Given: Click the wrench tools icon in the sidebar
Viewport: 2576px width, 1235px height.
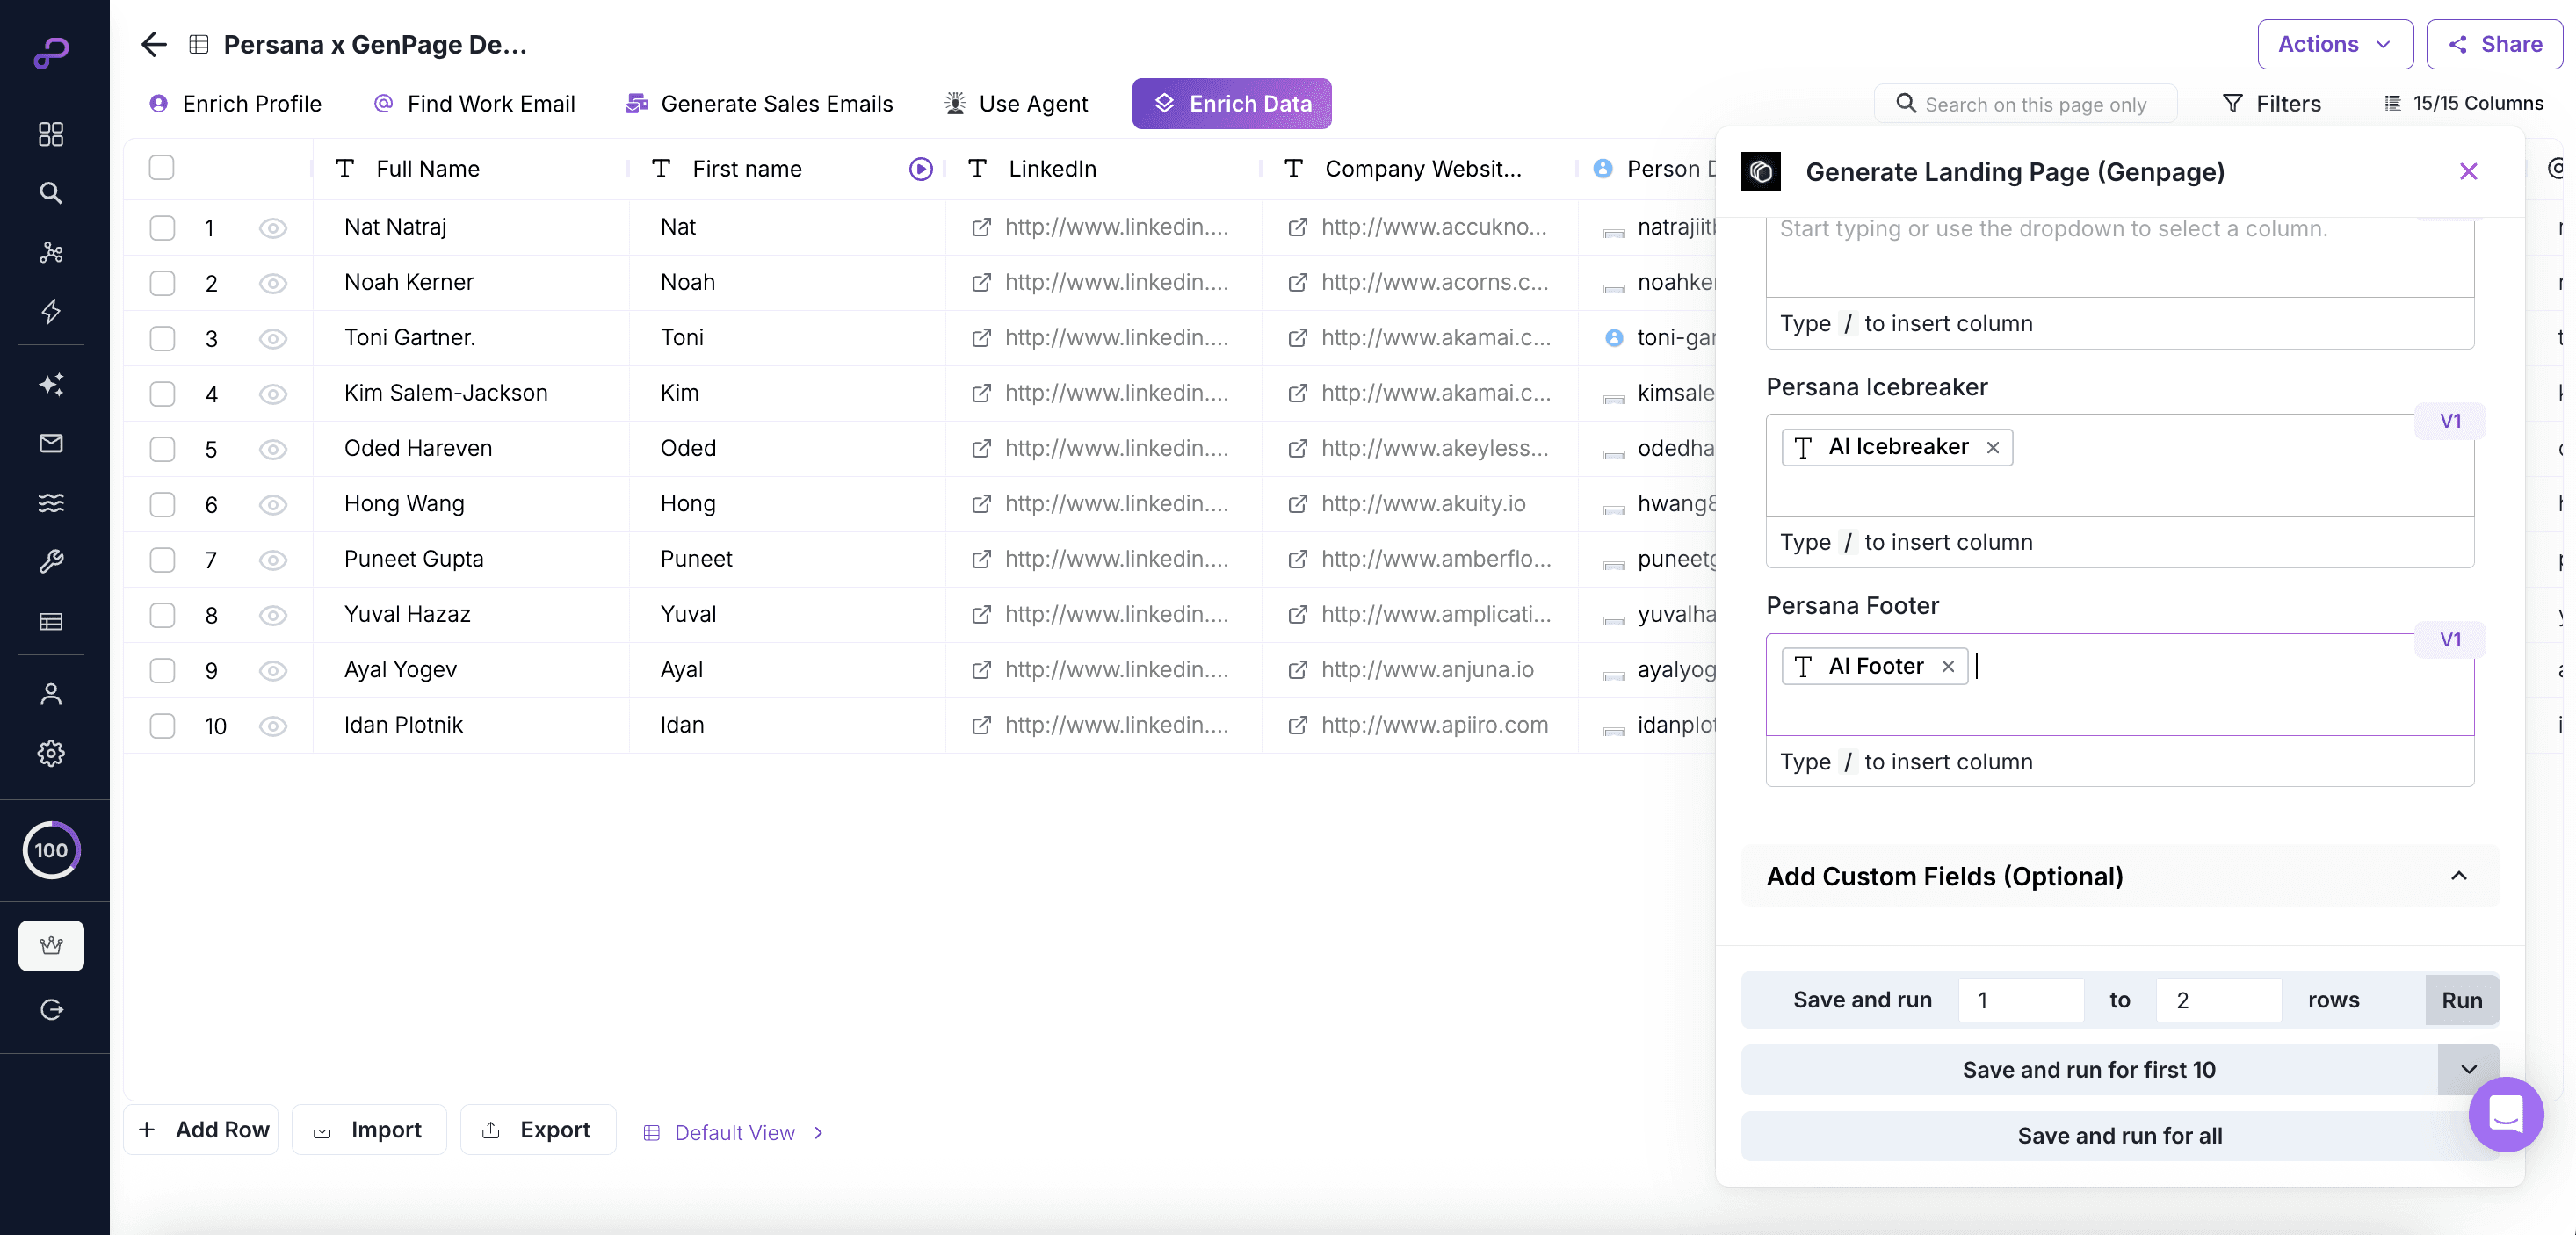Looking at the screenshot, I should point(51,561).
